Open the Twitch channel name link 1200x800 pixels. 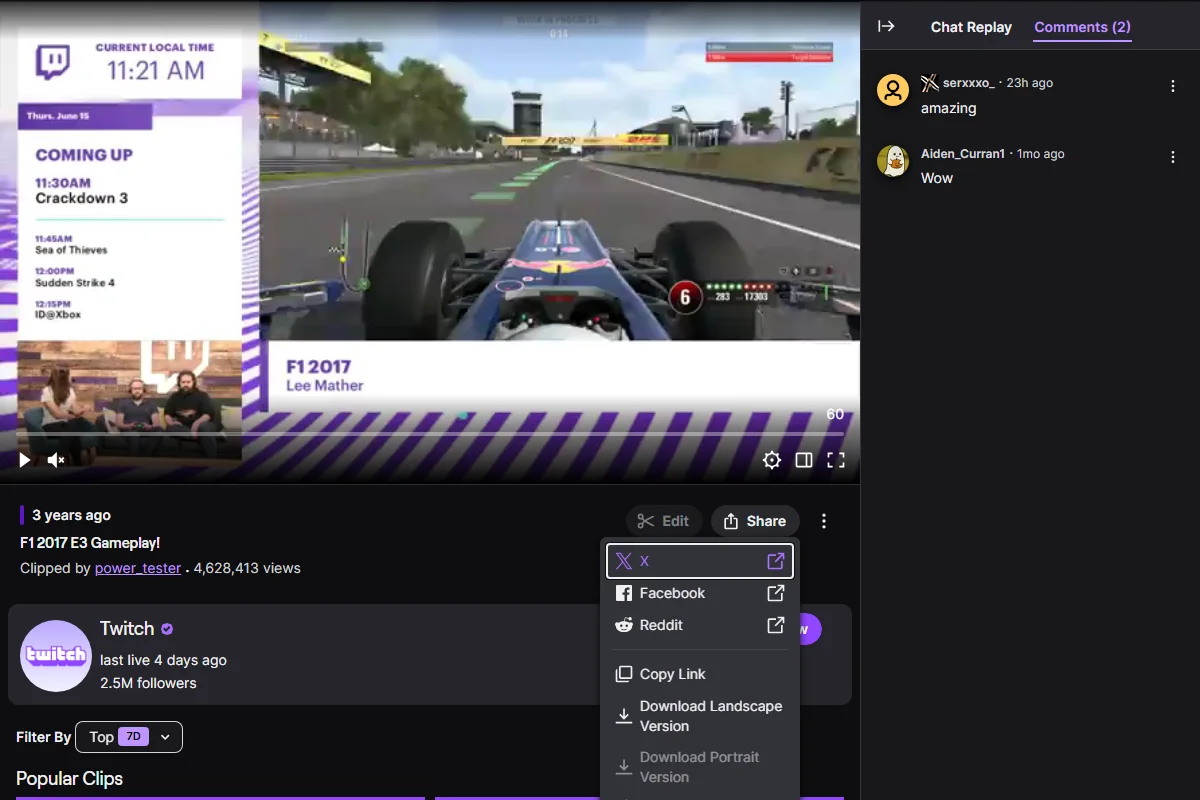[127, 629]
